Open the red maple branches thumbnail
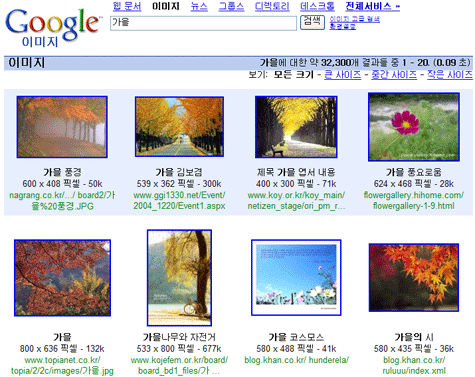 [62, 278]
